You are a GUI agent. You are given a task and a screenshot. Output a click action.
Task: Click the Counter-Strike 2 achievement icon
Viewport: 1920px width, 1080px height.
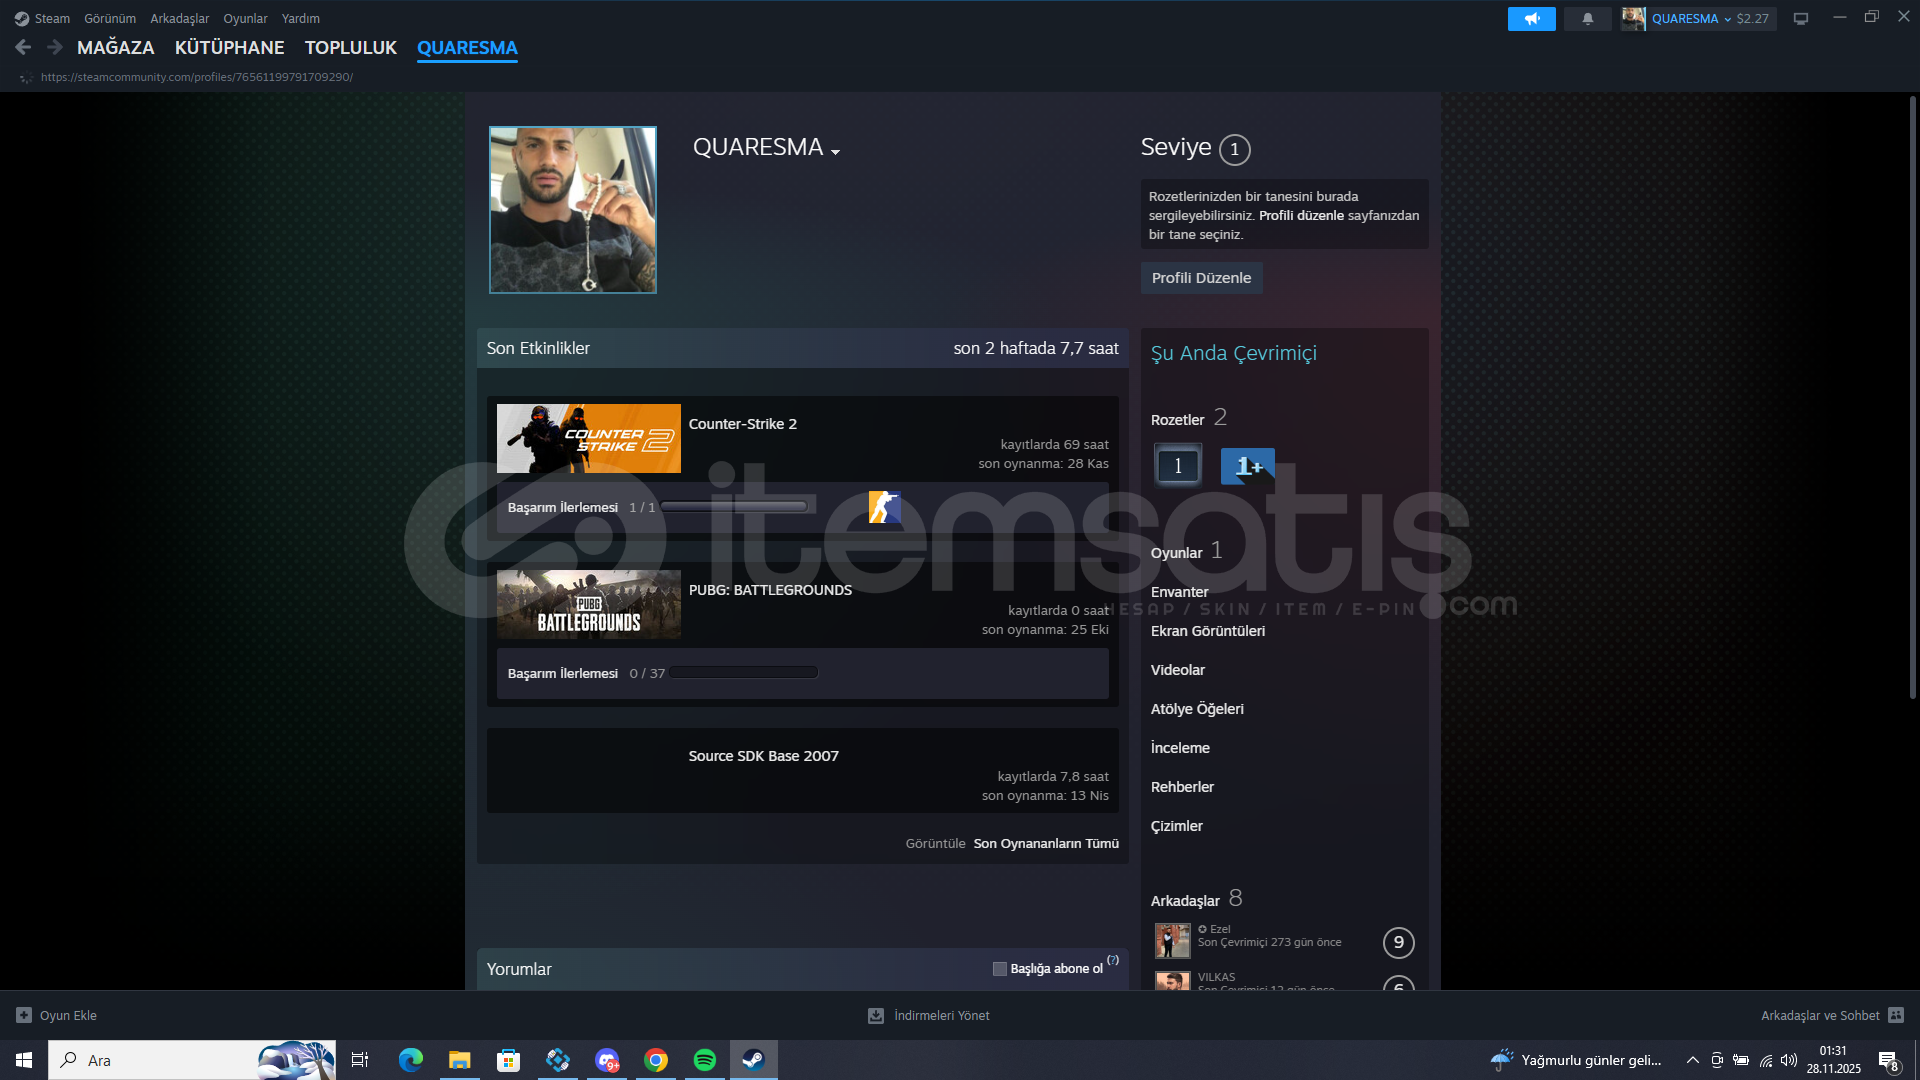tap(884, 507)
